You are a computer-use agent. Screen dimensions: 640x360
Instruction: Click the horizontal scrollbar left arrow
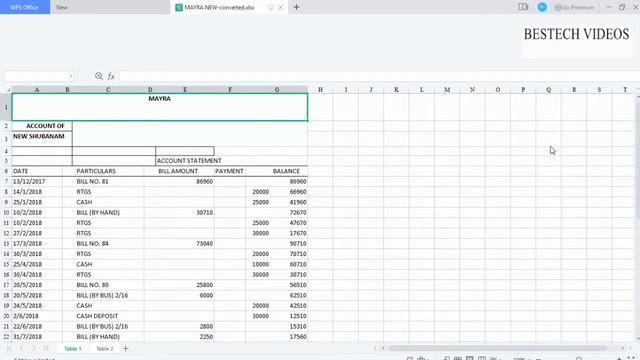coord(383,348)
